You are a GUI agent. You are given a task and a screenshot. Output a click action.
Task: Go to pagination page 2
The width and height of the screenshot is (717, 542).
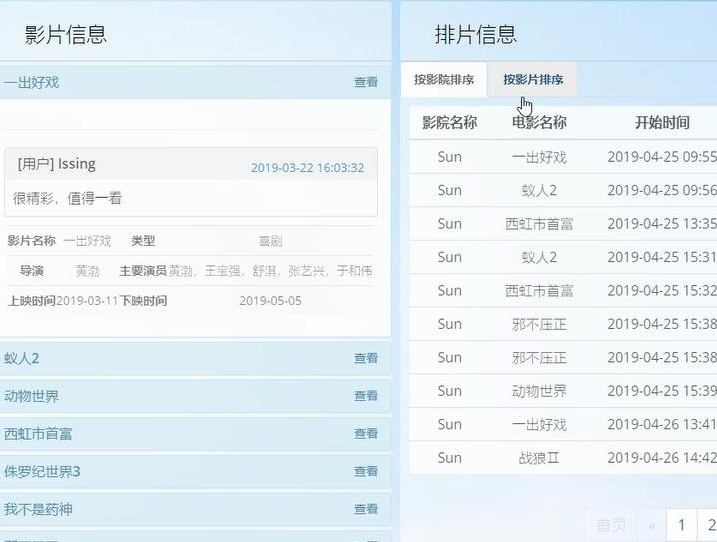point(707,525)
